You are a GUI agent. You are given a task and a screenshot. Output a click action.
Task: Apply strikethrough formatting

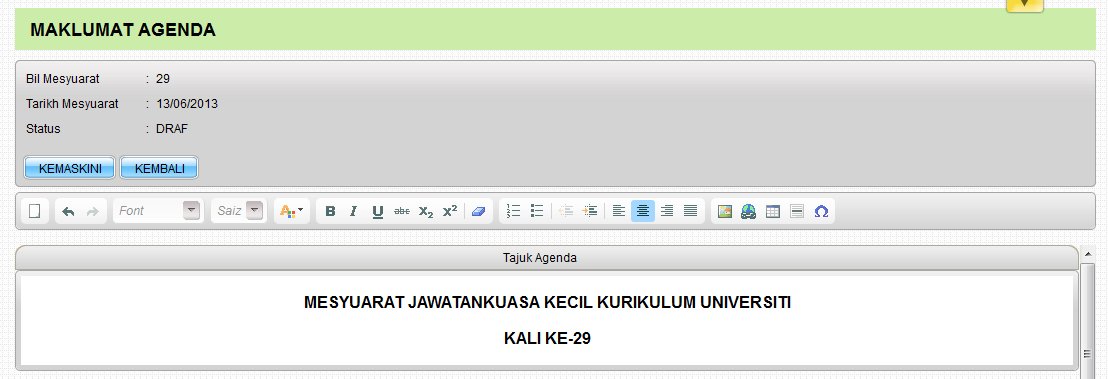click(401, 211)
